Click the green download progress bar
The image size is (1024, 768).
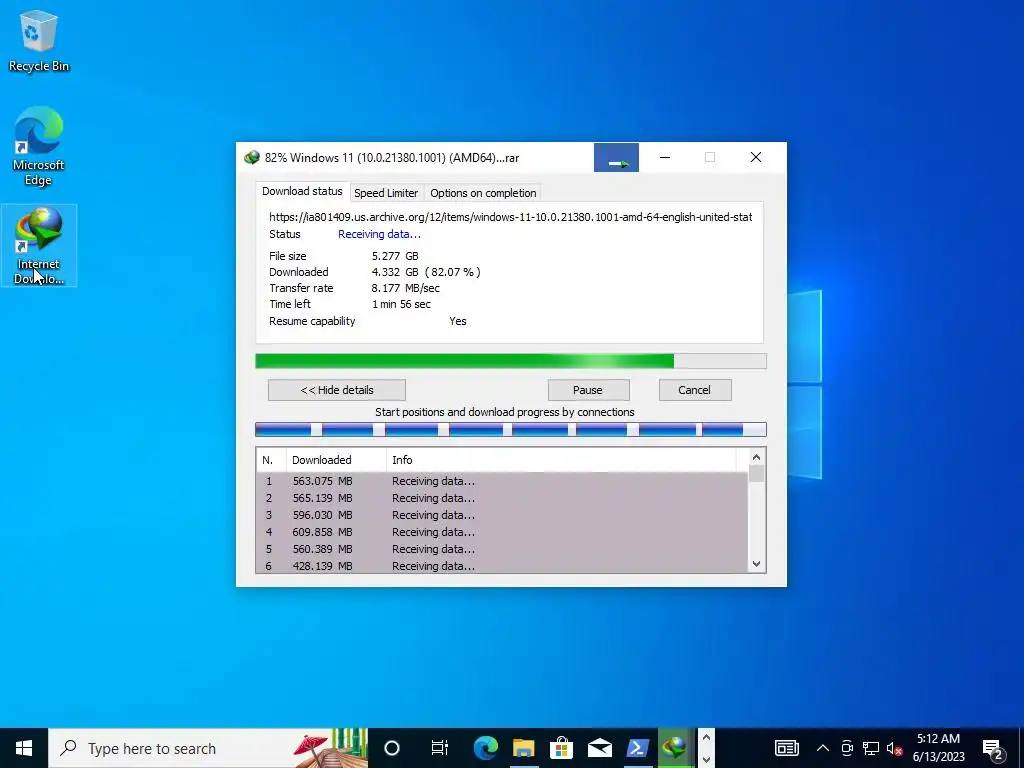(x=511, y=361)
